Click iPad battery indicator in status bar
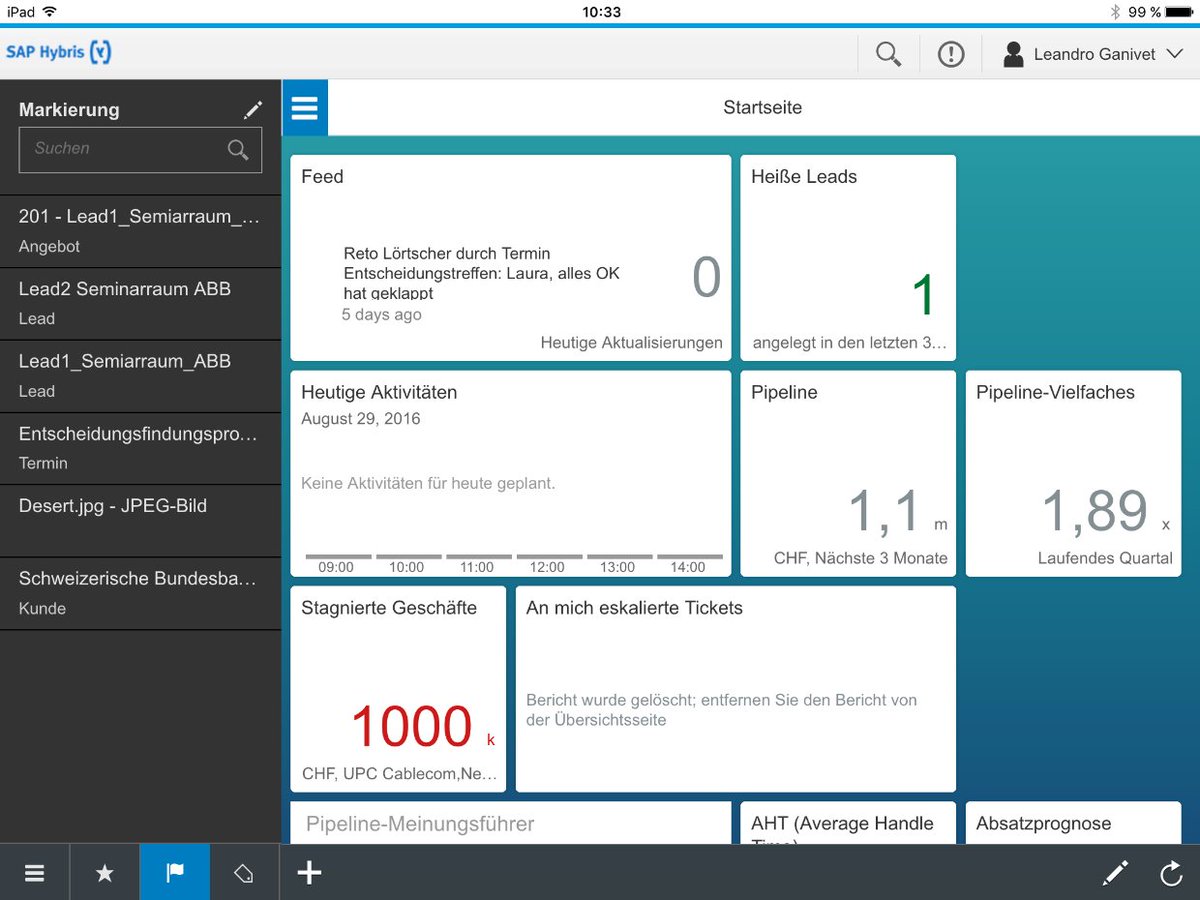This screenshot has width=1200, height=900. point(1180,12)
